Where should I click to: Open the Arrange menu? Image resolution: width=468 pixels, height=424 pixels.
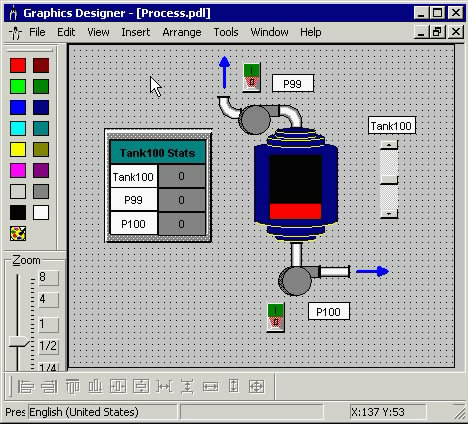coord(182,32)
